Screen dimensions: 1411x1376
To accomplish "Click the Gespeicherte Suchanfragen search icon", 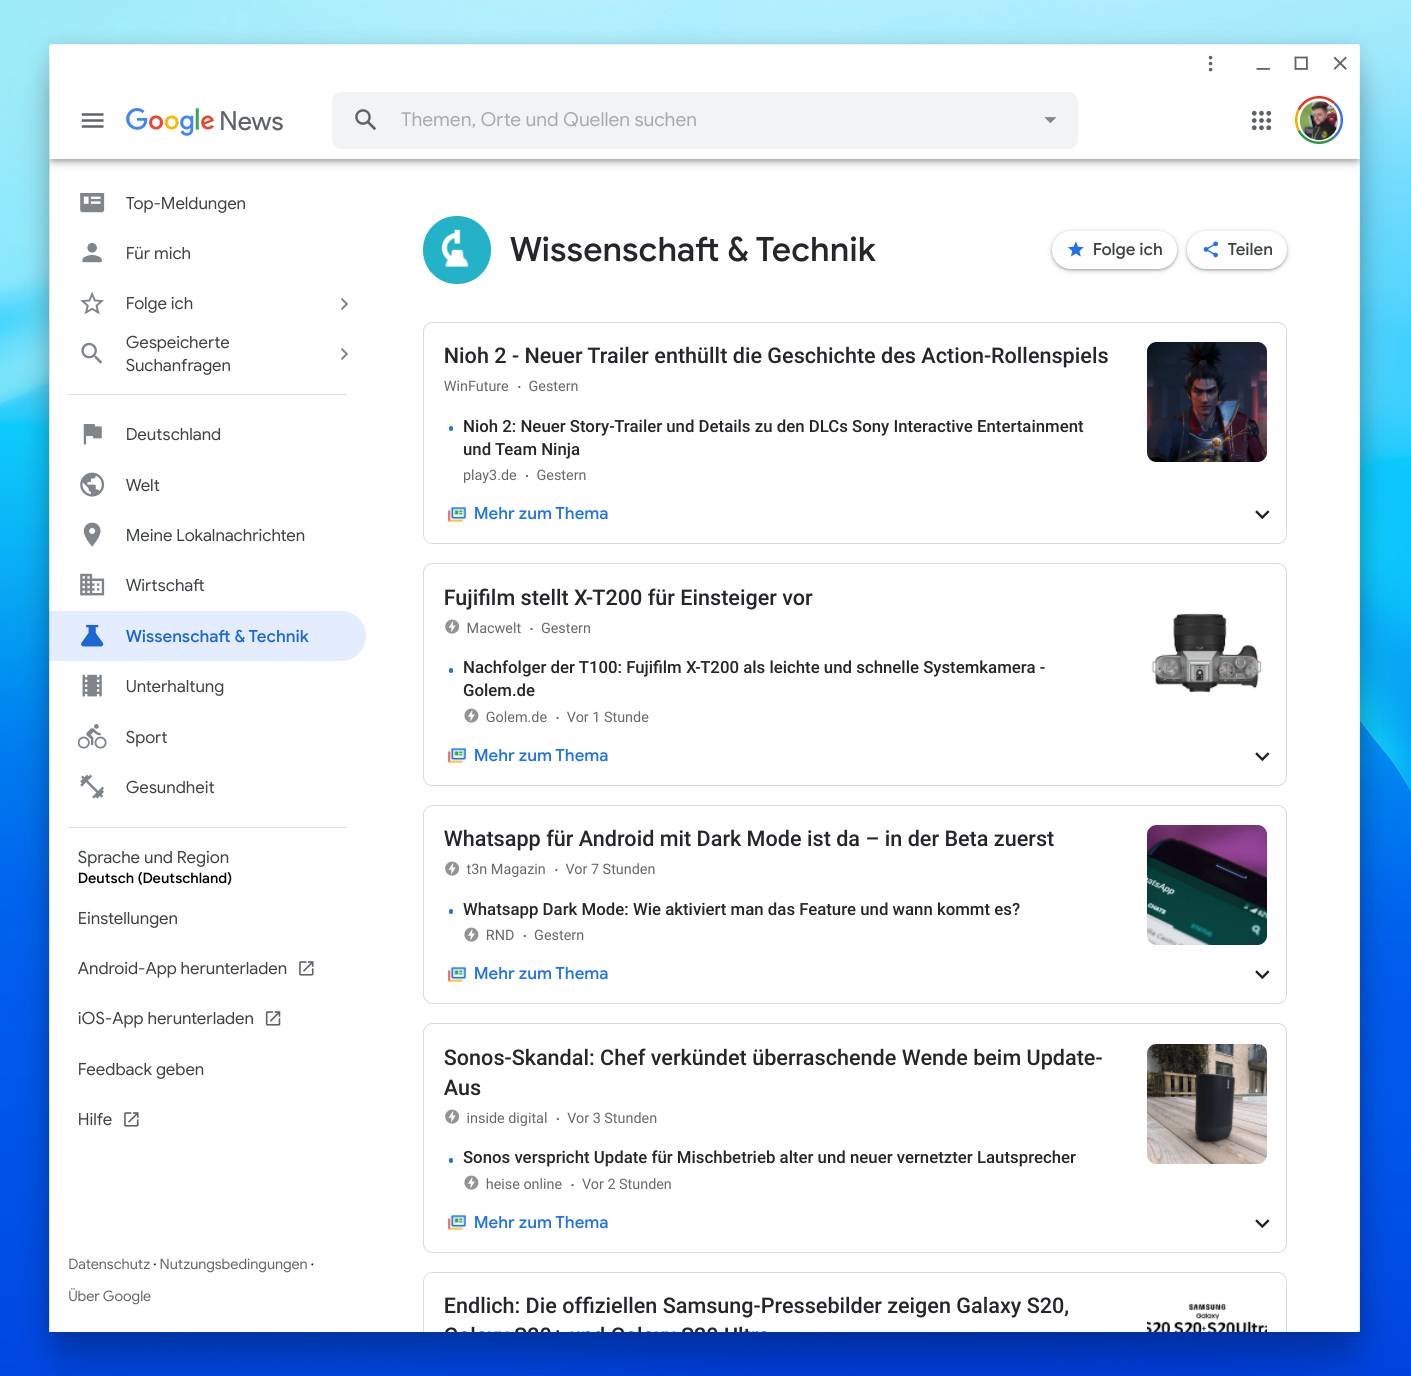I will [x=92, y=353].
